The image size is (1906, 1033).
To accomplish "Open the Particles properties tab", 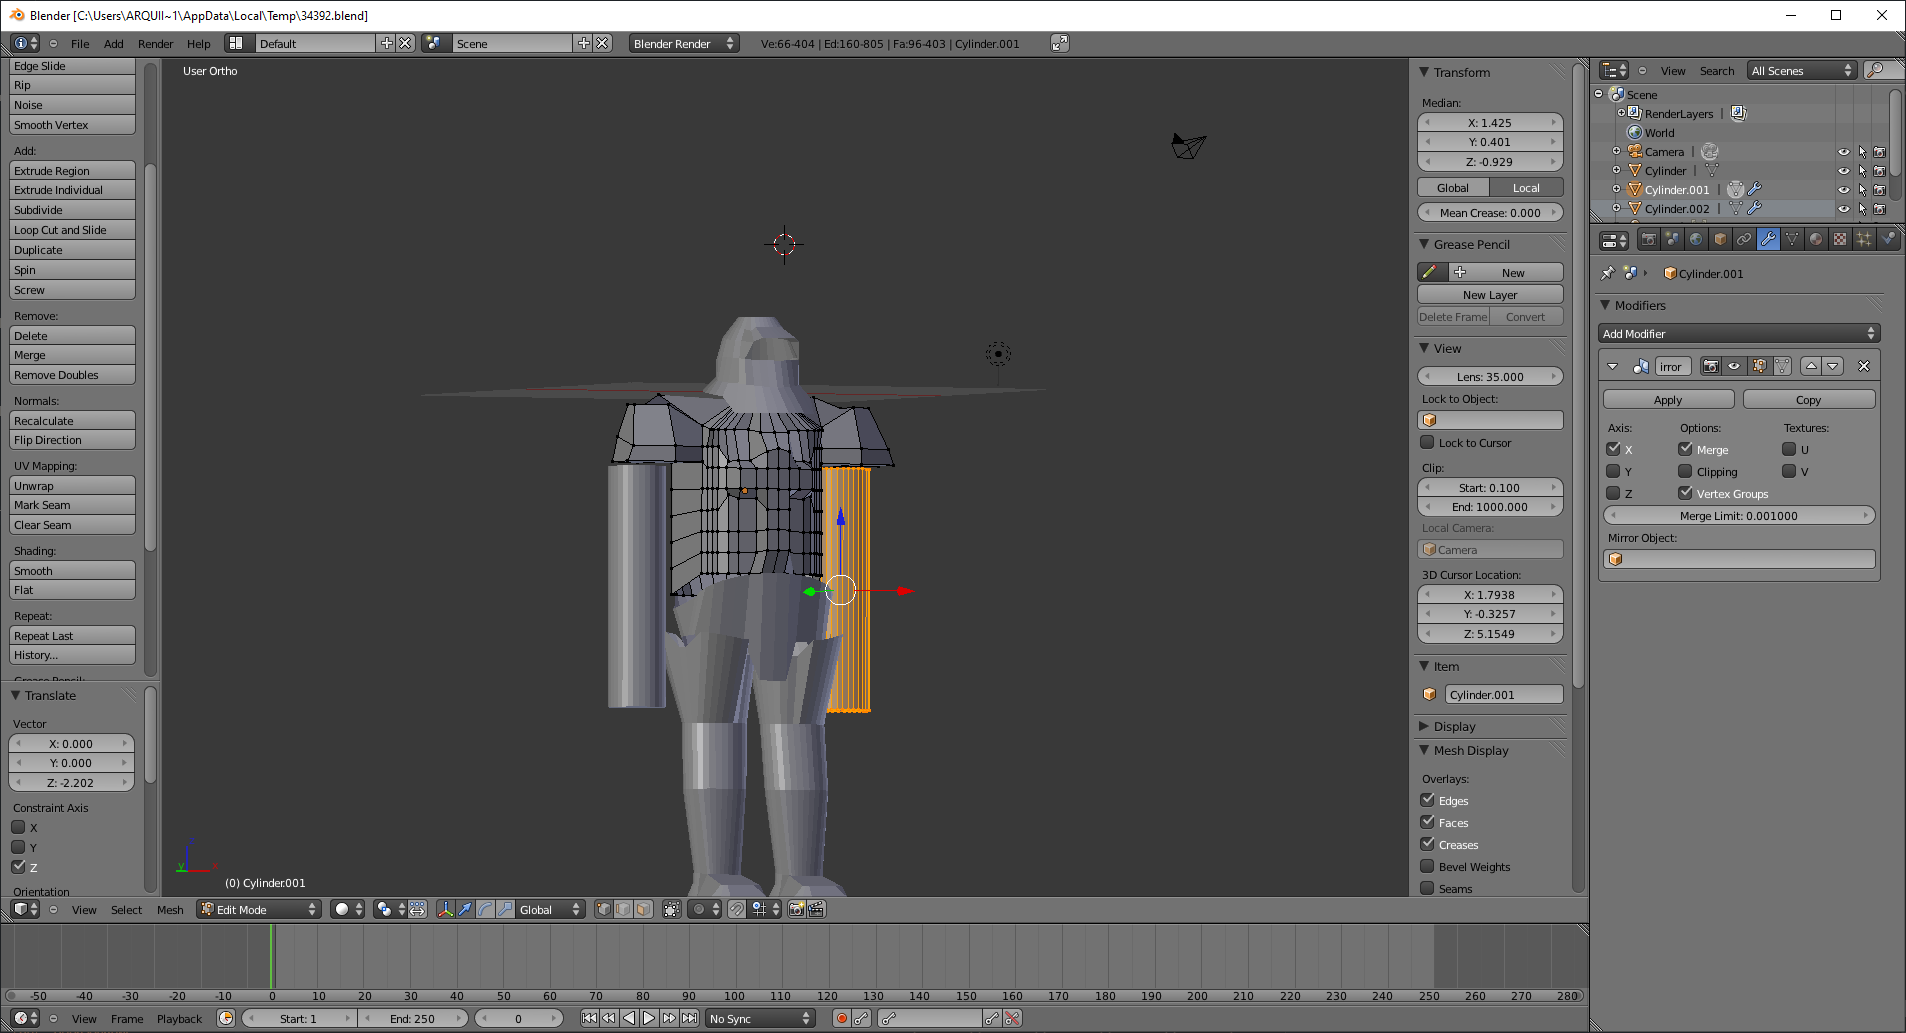I will pos(1864,240).
